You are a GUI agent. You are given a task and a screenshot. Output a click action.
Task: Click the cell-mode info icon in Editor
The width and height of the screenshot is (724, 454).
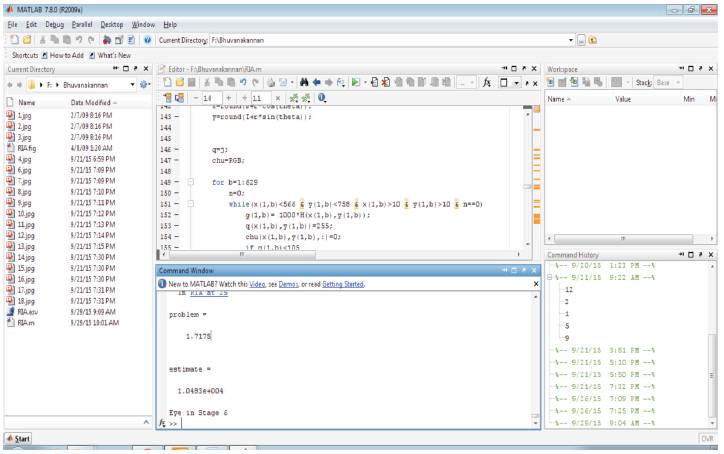coord(322,97)
